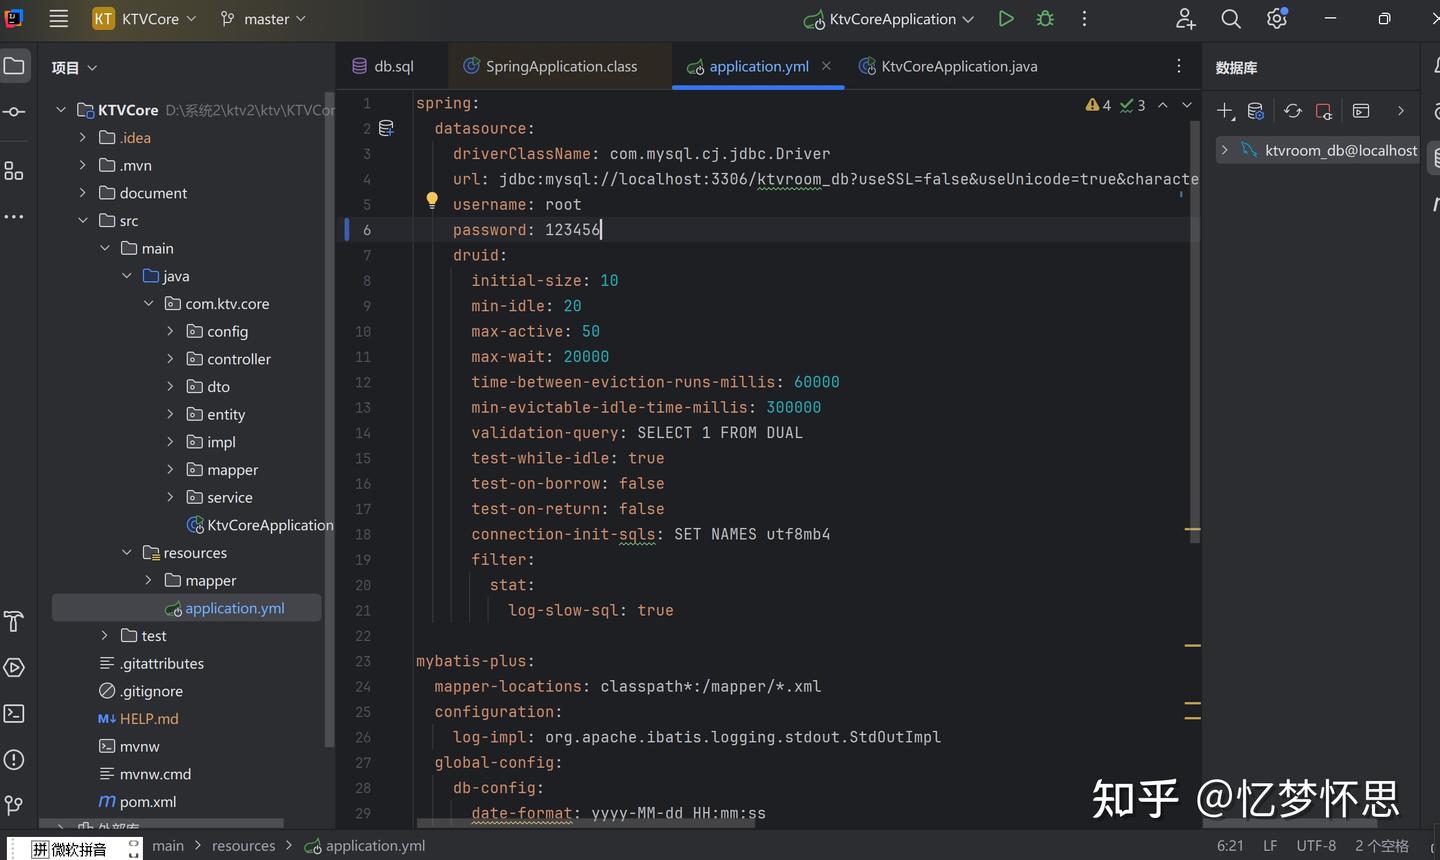Click LF line separator in status bar
The image size is (1440, 860).
click(x=1269, y=845)
